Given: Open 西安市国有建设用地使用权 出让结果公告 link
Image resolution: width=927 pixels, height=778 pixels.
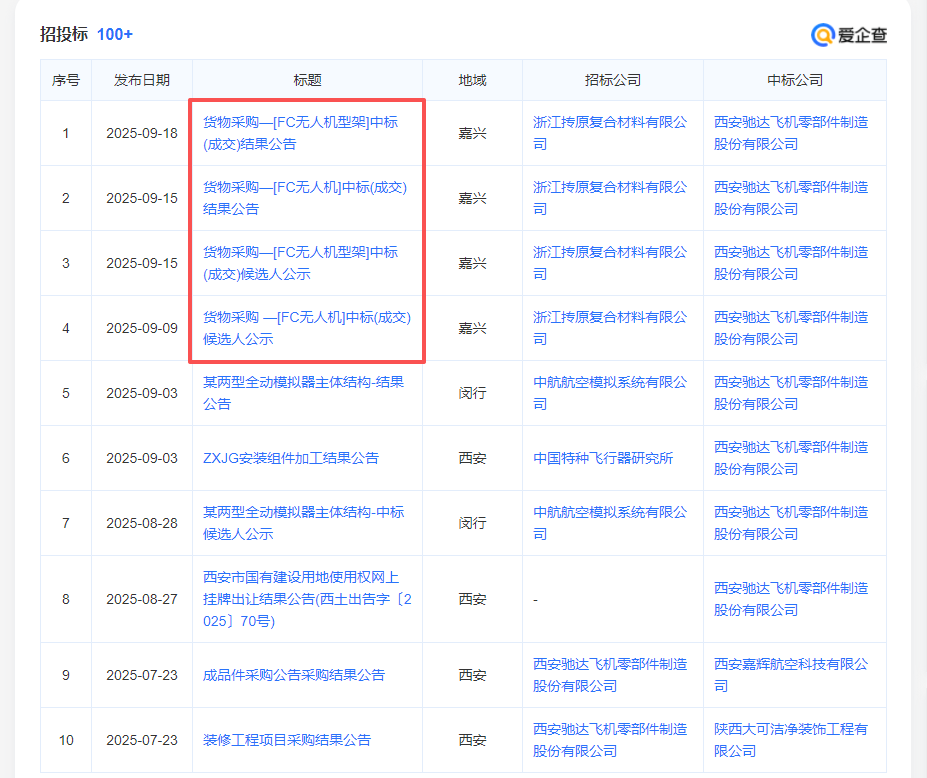Looking at the screenshot, I should pyautogui.click(x=307, y=599).
